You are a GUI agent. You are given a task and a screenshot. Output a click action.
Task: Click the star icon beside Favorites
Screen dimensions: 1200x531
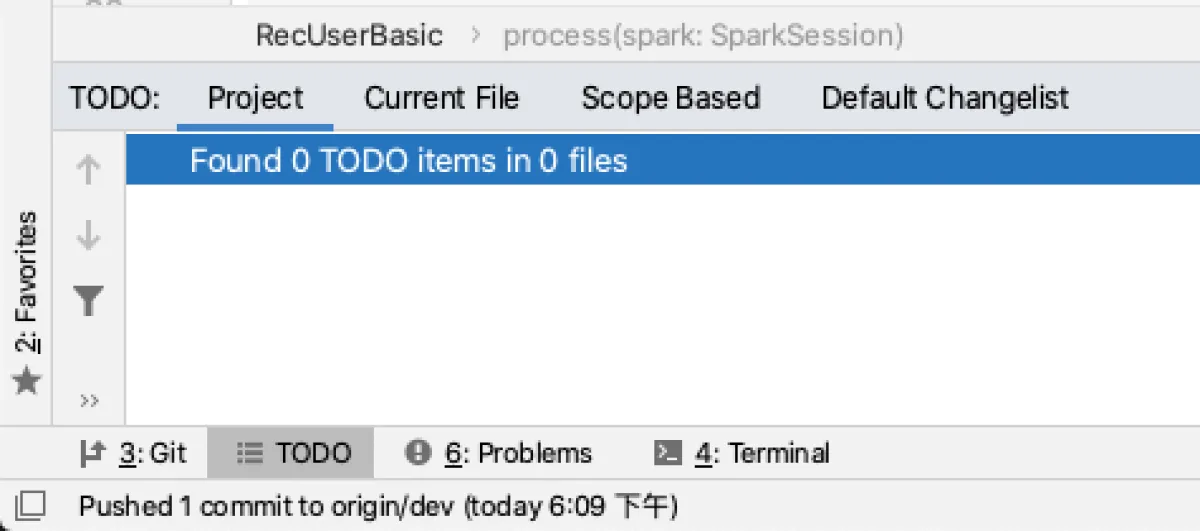27,380
